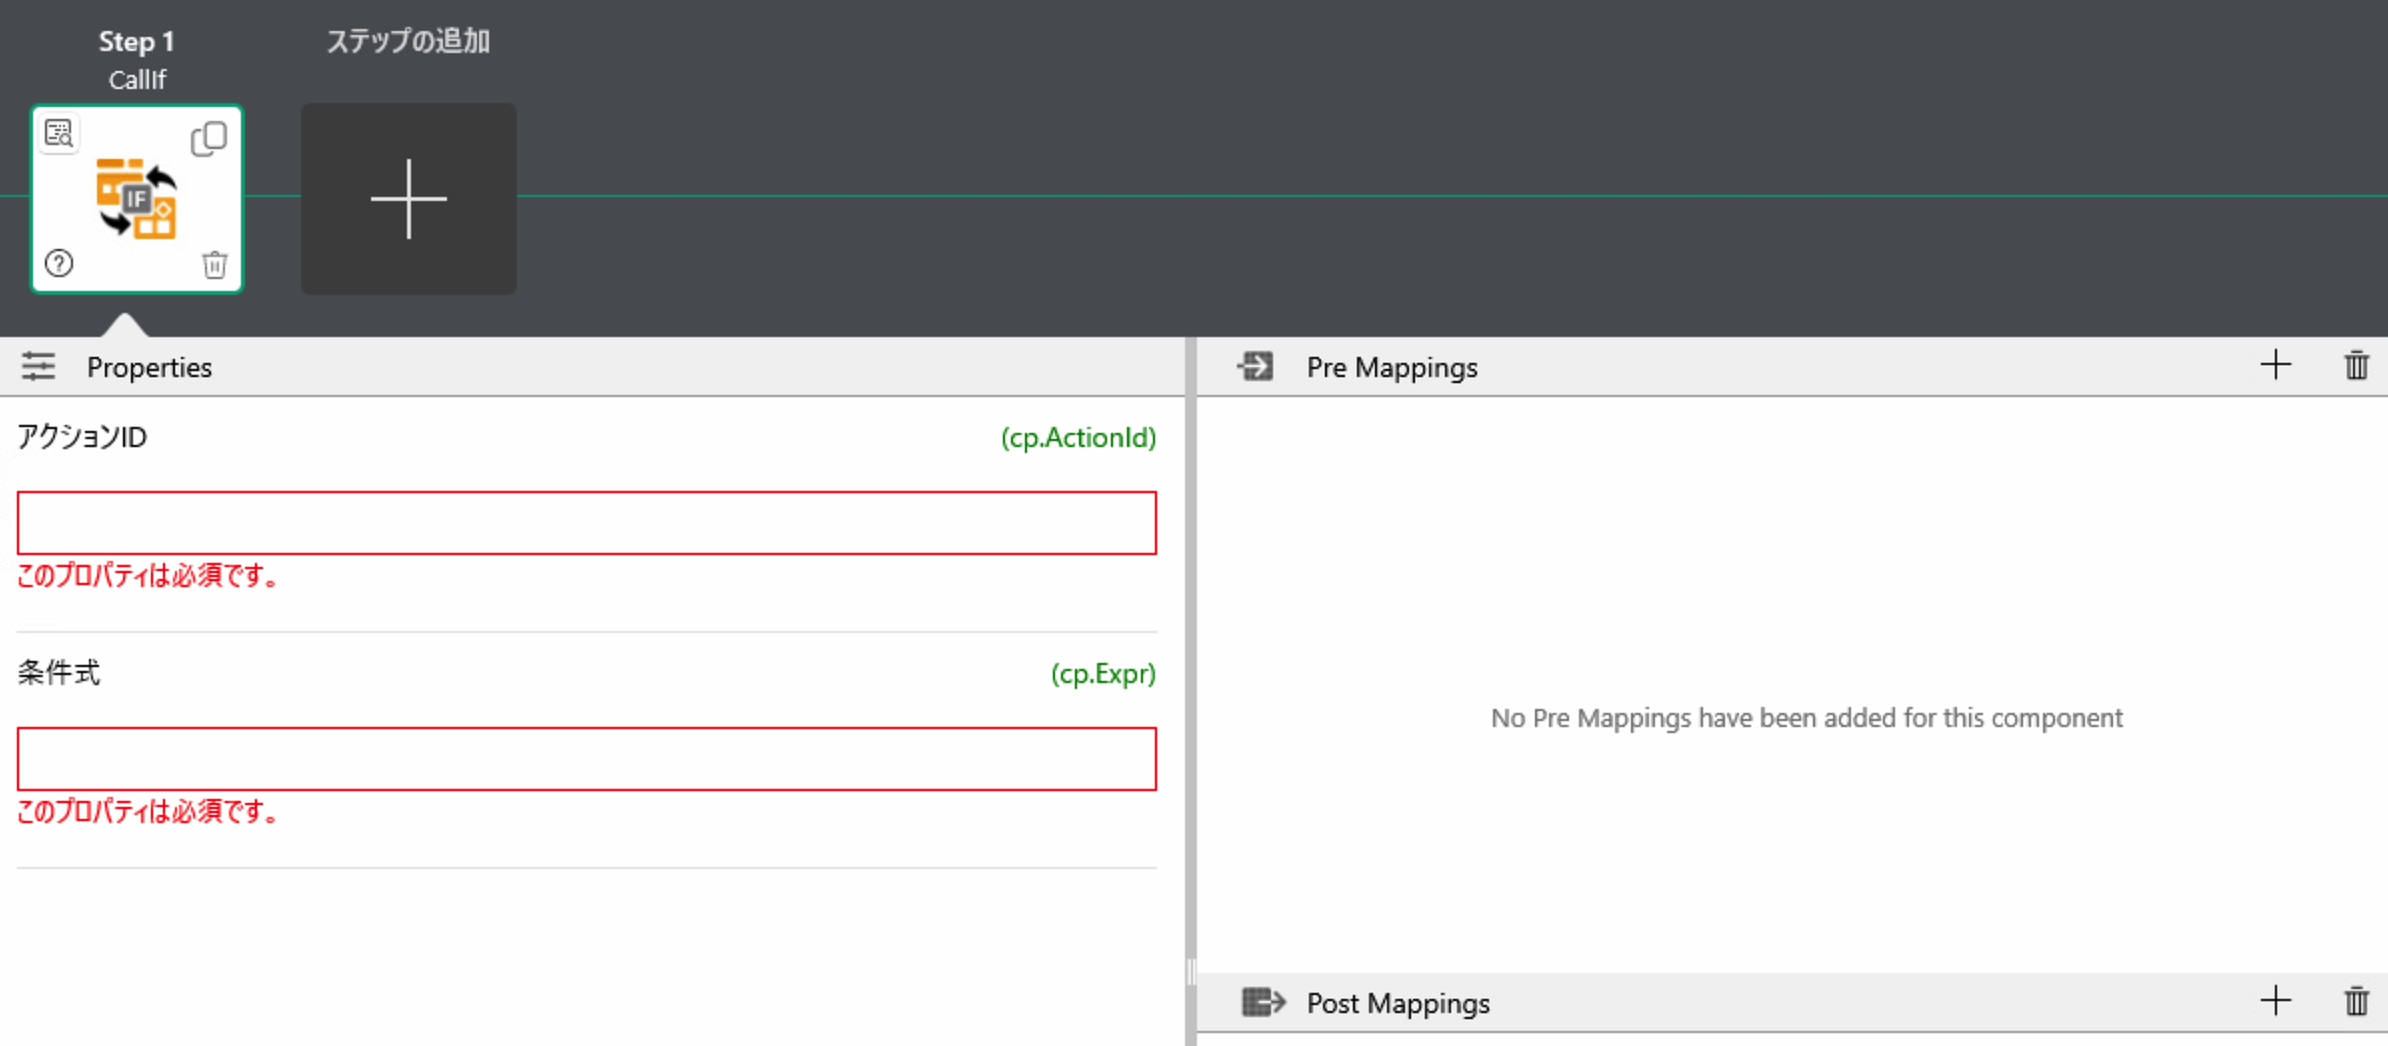Click the Properties sliders icon

39,367
